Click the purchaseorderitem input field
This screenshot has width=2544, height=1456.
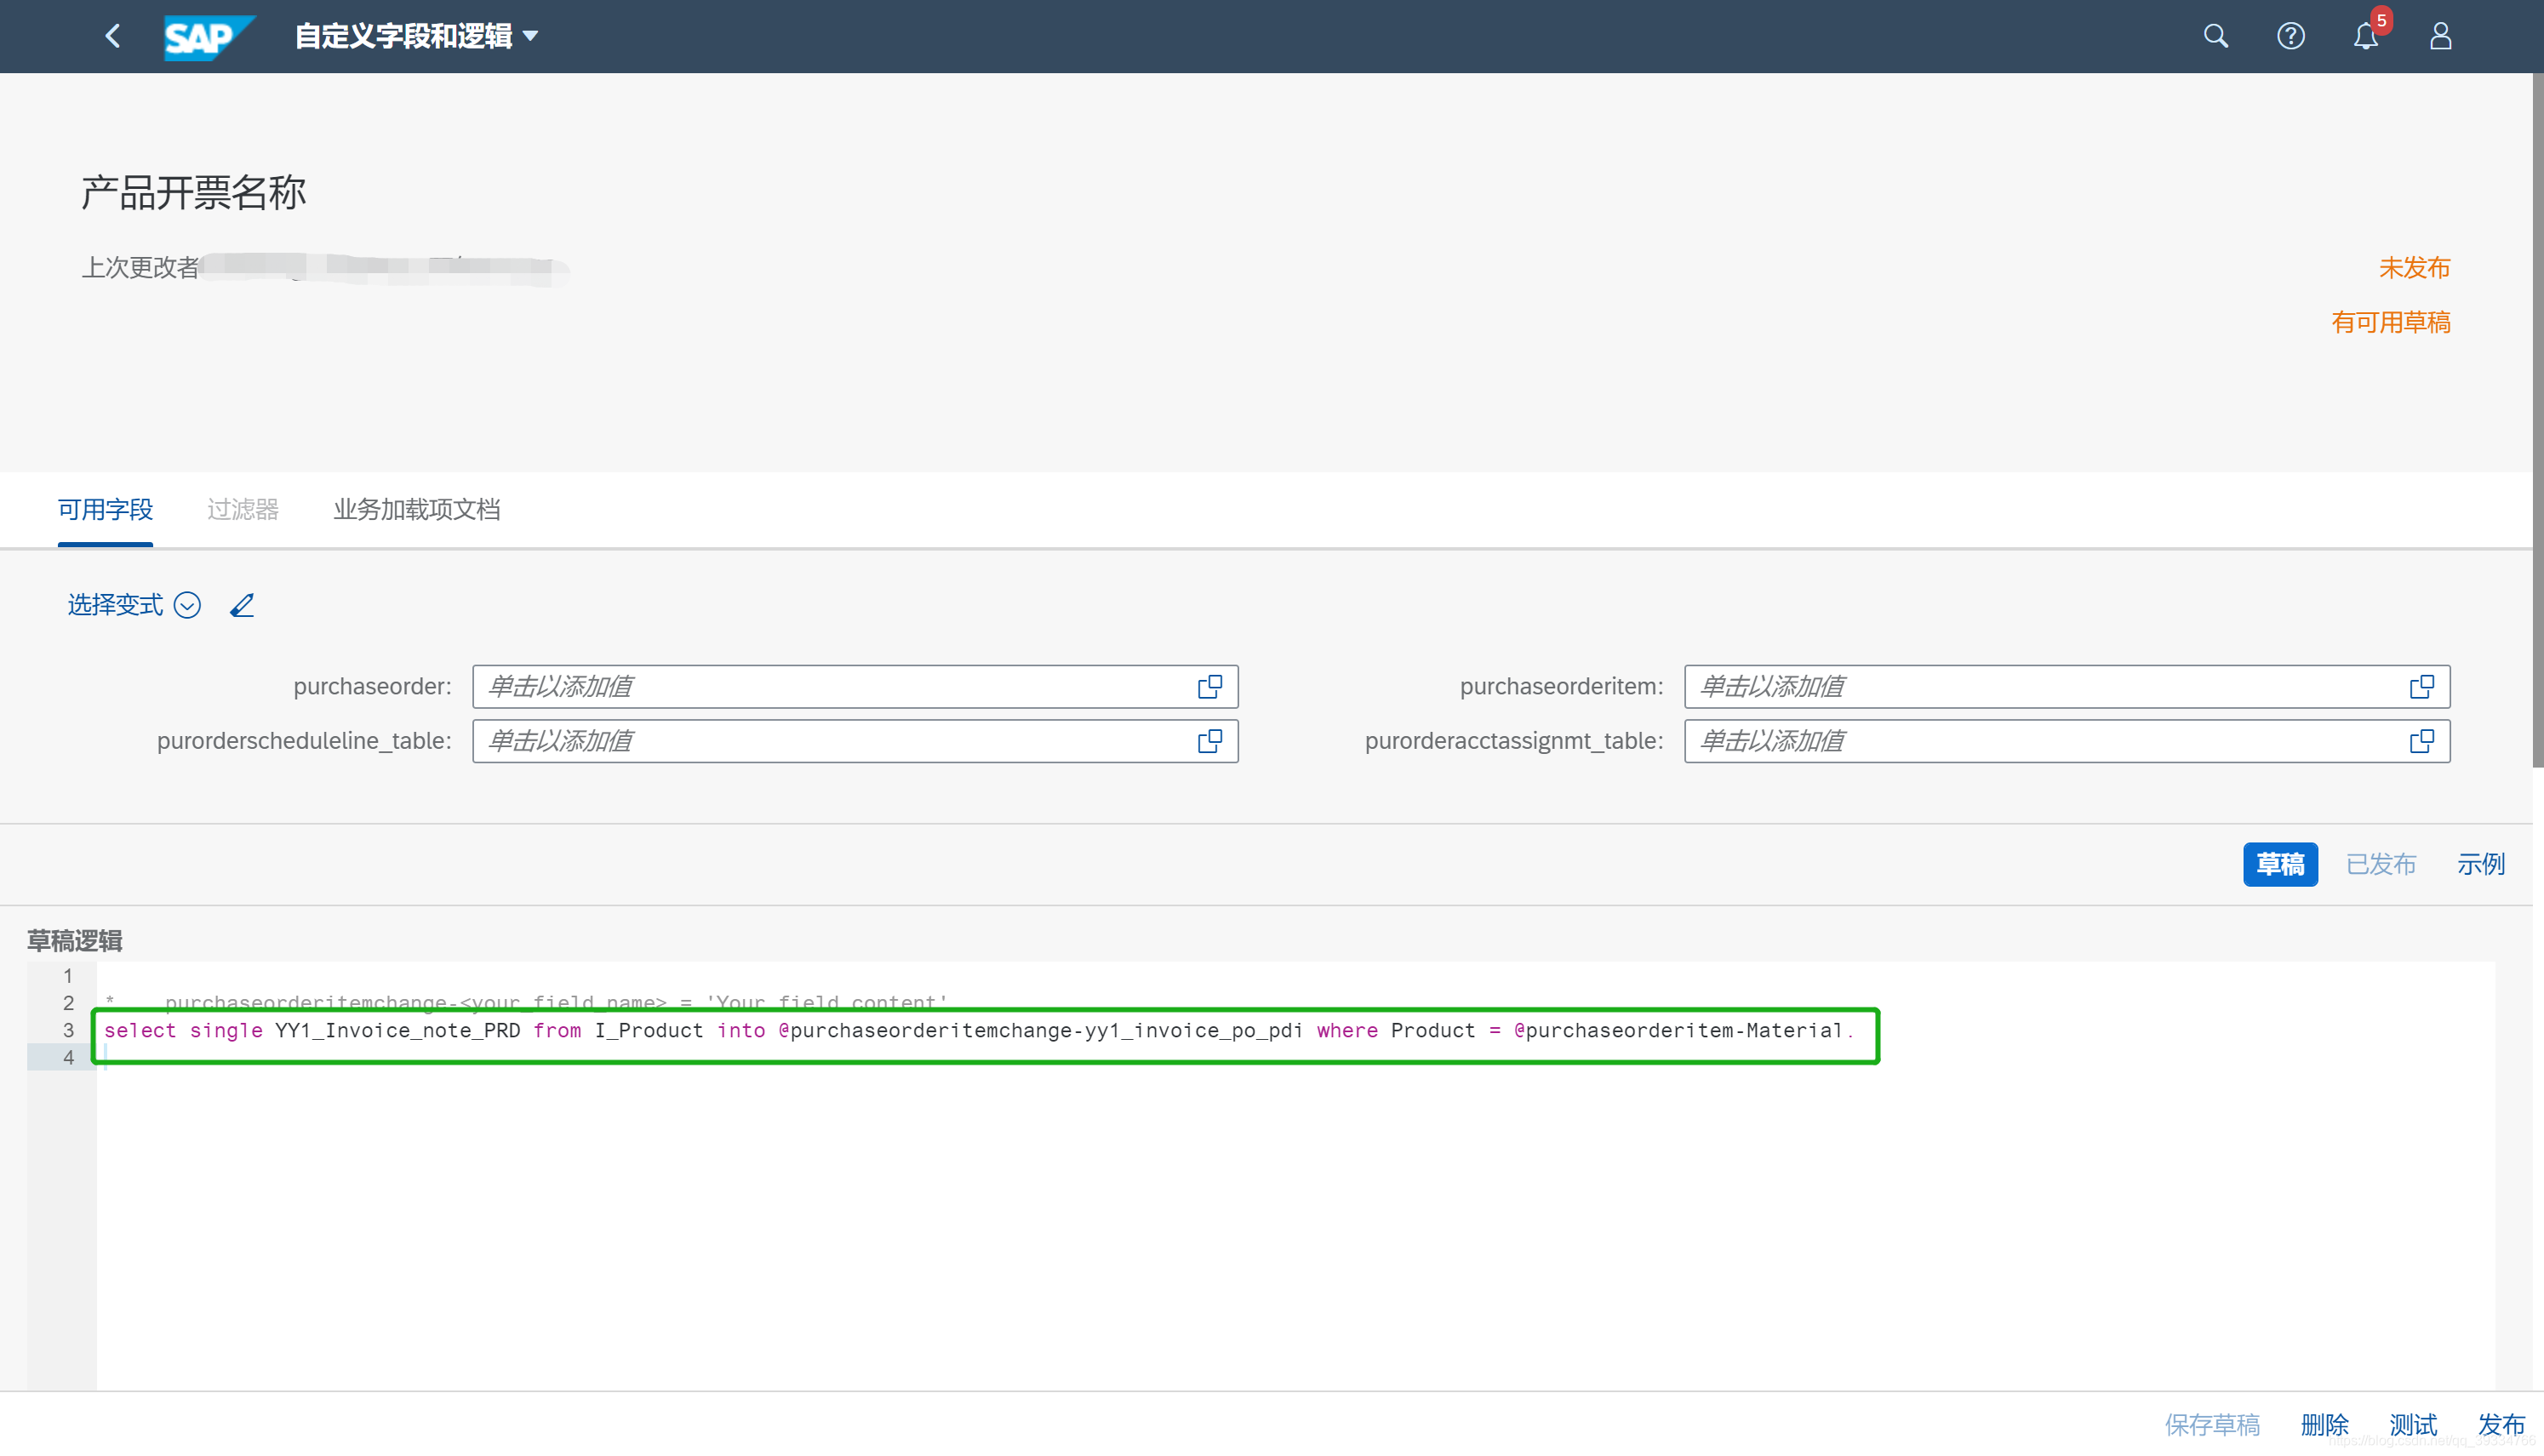(x=2067, y=687)
